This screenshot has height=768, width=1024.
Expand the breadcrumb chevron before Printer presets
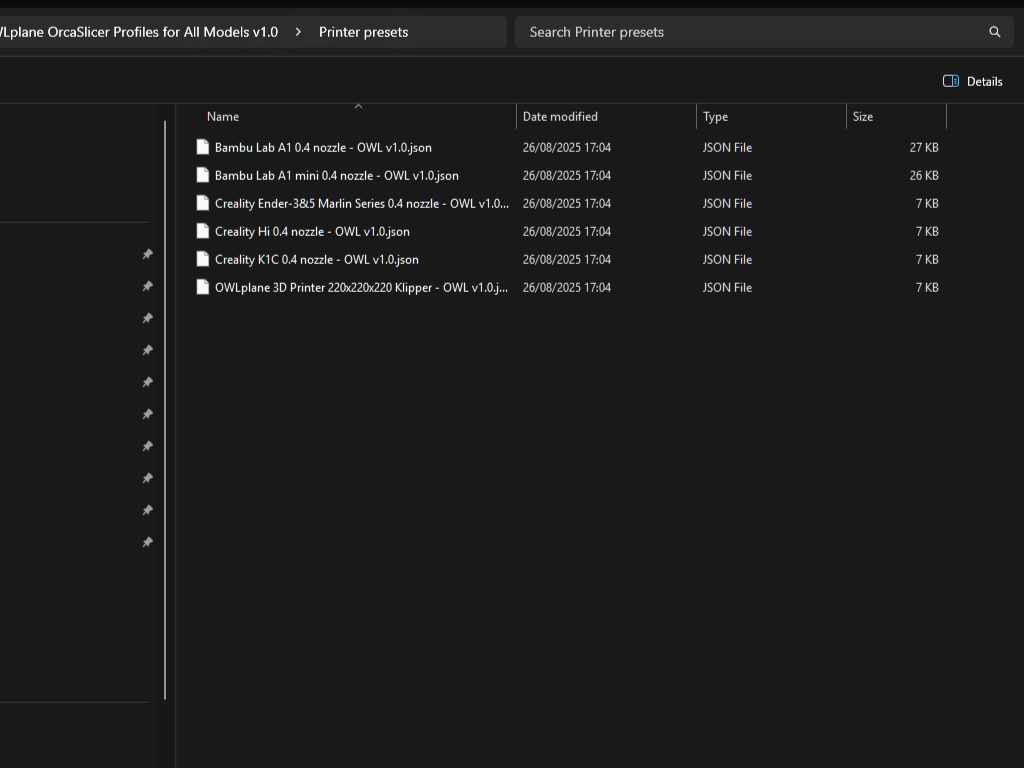(298, 32)
